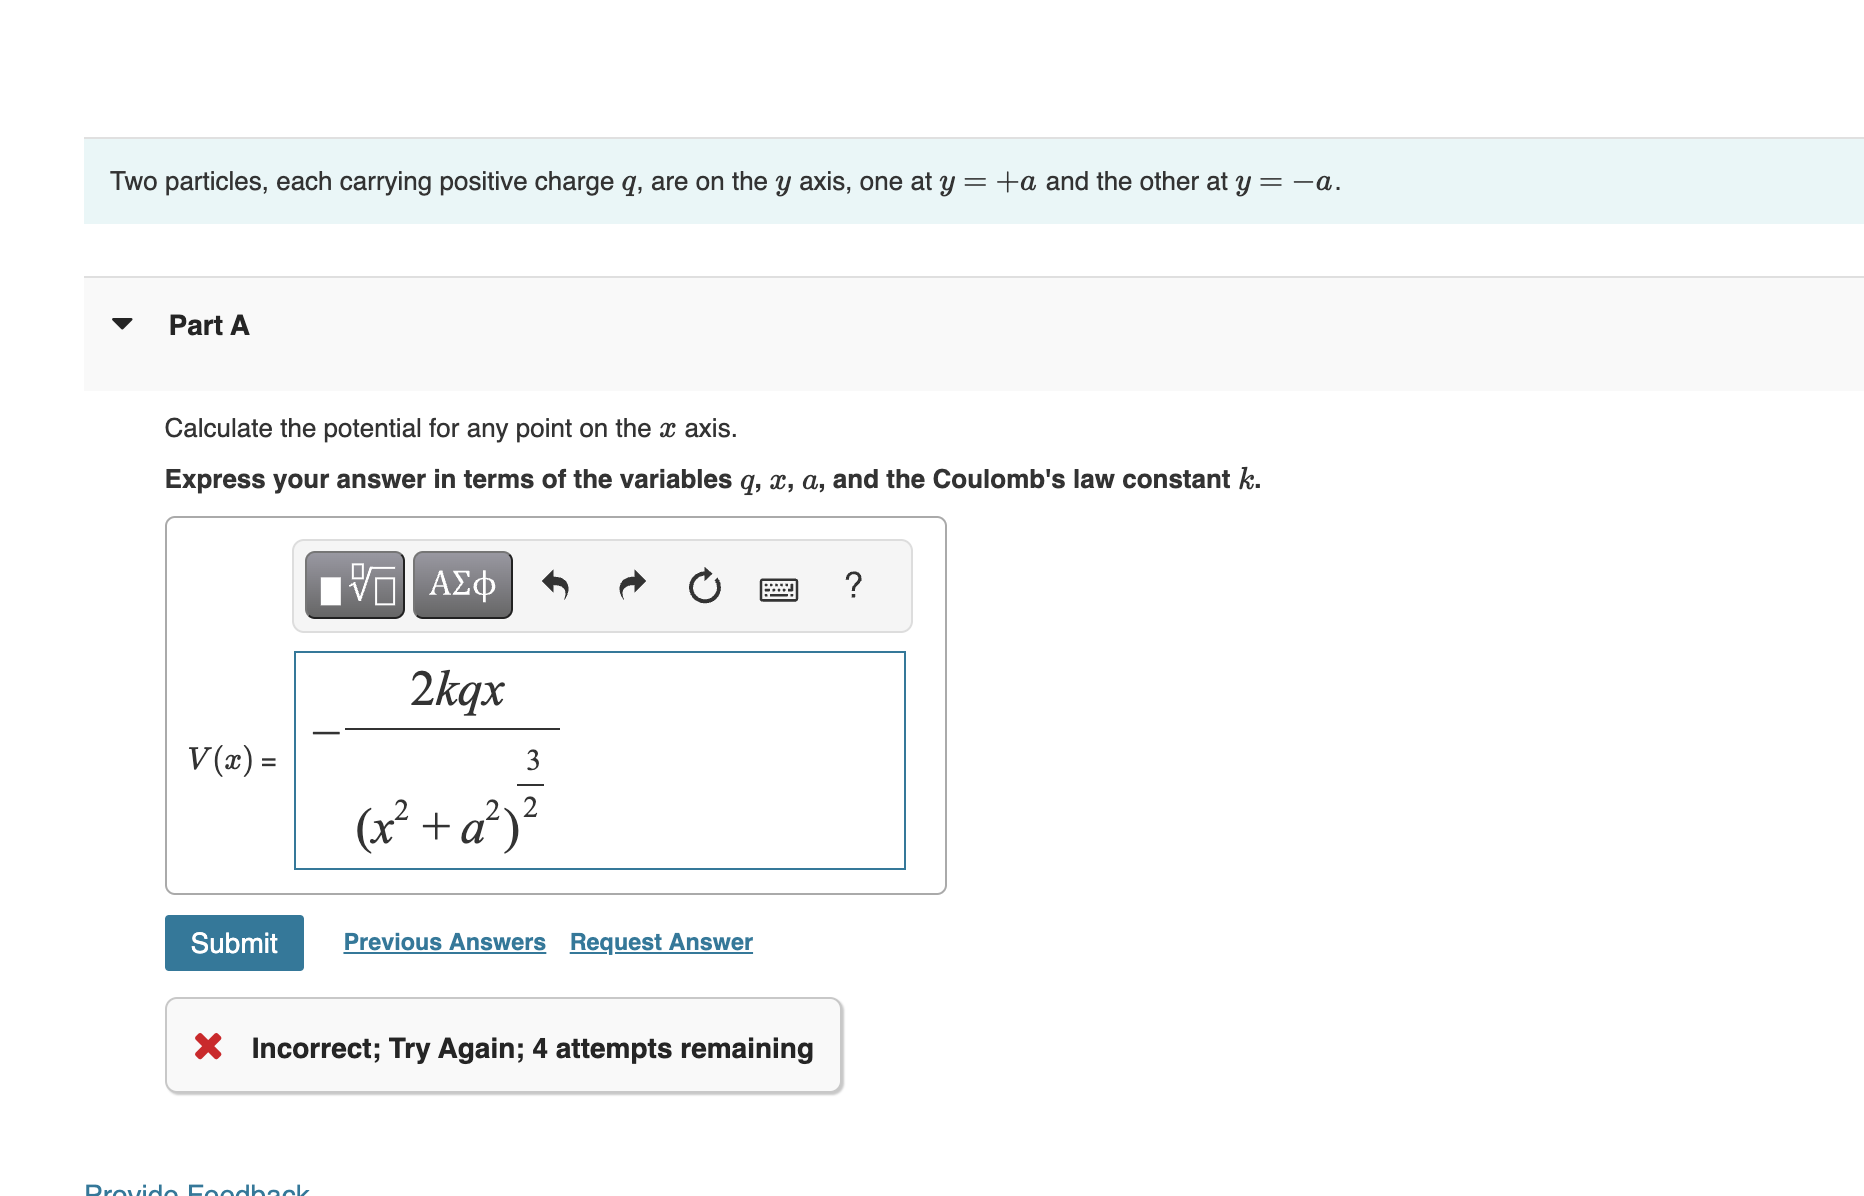Screen dimensions: 1864x1196
Task: Undo the last equation edit
Action: tap(556, 586)
